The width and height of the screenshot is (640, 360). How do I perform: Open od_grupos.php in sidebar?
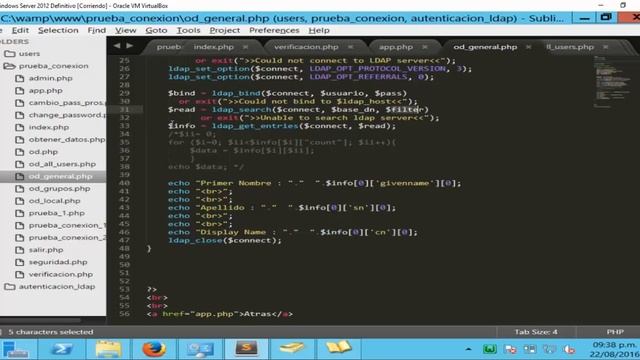59,188
